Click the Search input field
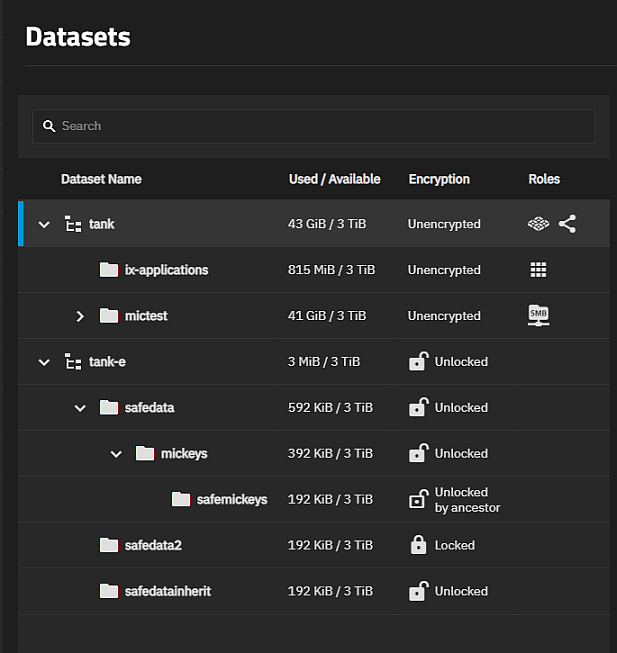The height and width of the screenshot is (653, 617). (313, 126)
